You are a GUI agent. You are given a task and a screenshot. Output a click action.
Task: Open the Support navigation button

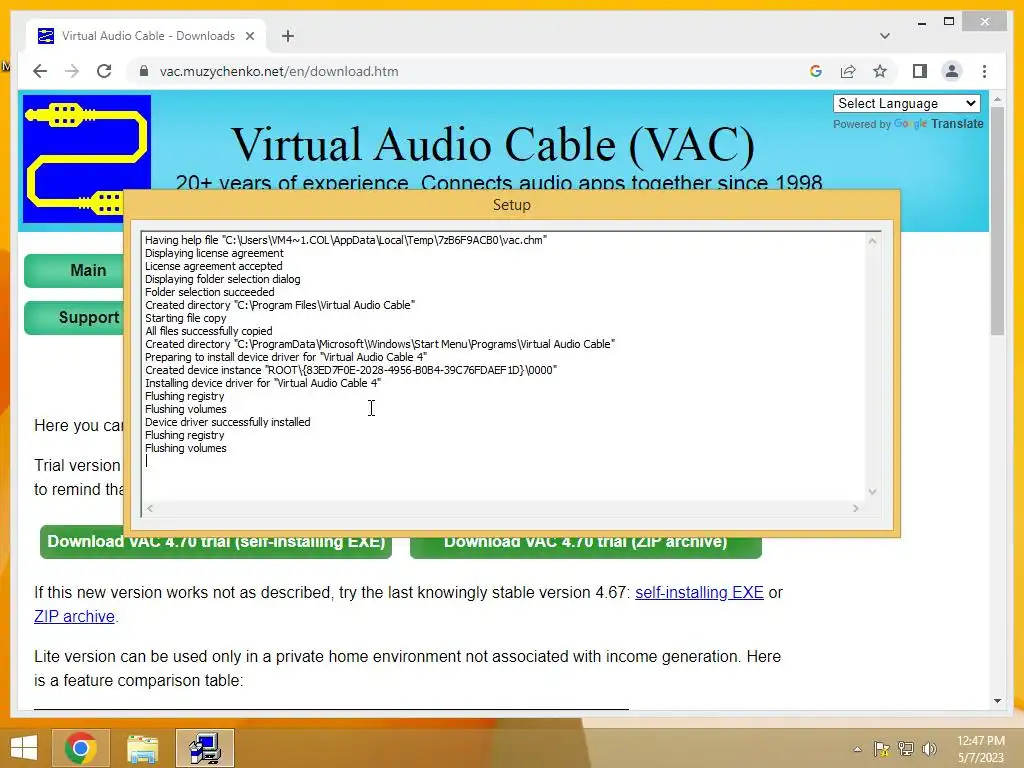point(74,317)
